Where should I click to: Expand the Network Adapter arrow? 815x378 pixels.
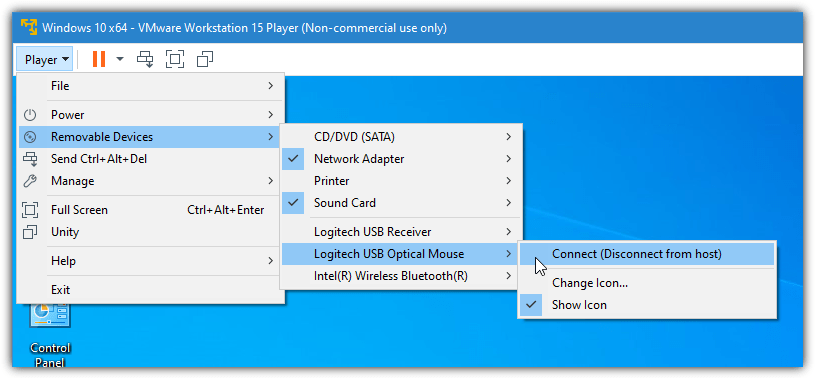[508, 159]
